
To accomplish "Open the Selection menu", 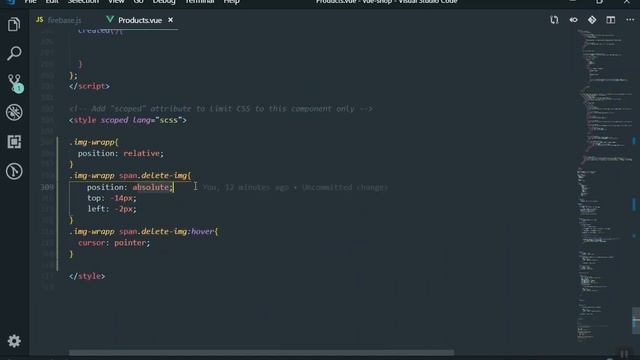I will click(x=83, y=2).
